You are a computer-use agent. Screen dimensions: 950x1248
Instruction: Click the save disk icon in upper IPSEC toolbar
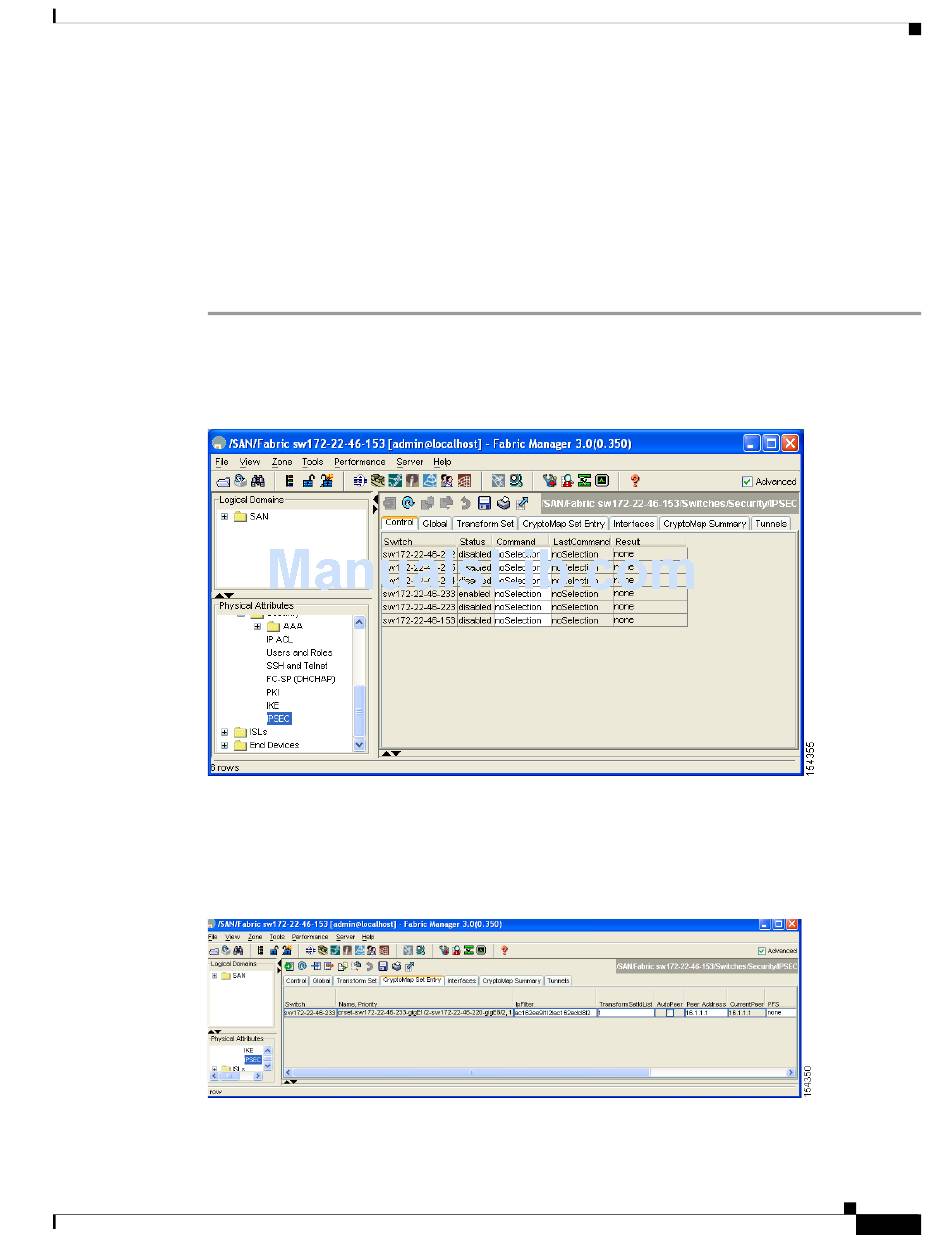click(x=484, y=503)
